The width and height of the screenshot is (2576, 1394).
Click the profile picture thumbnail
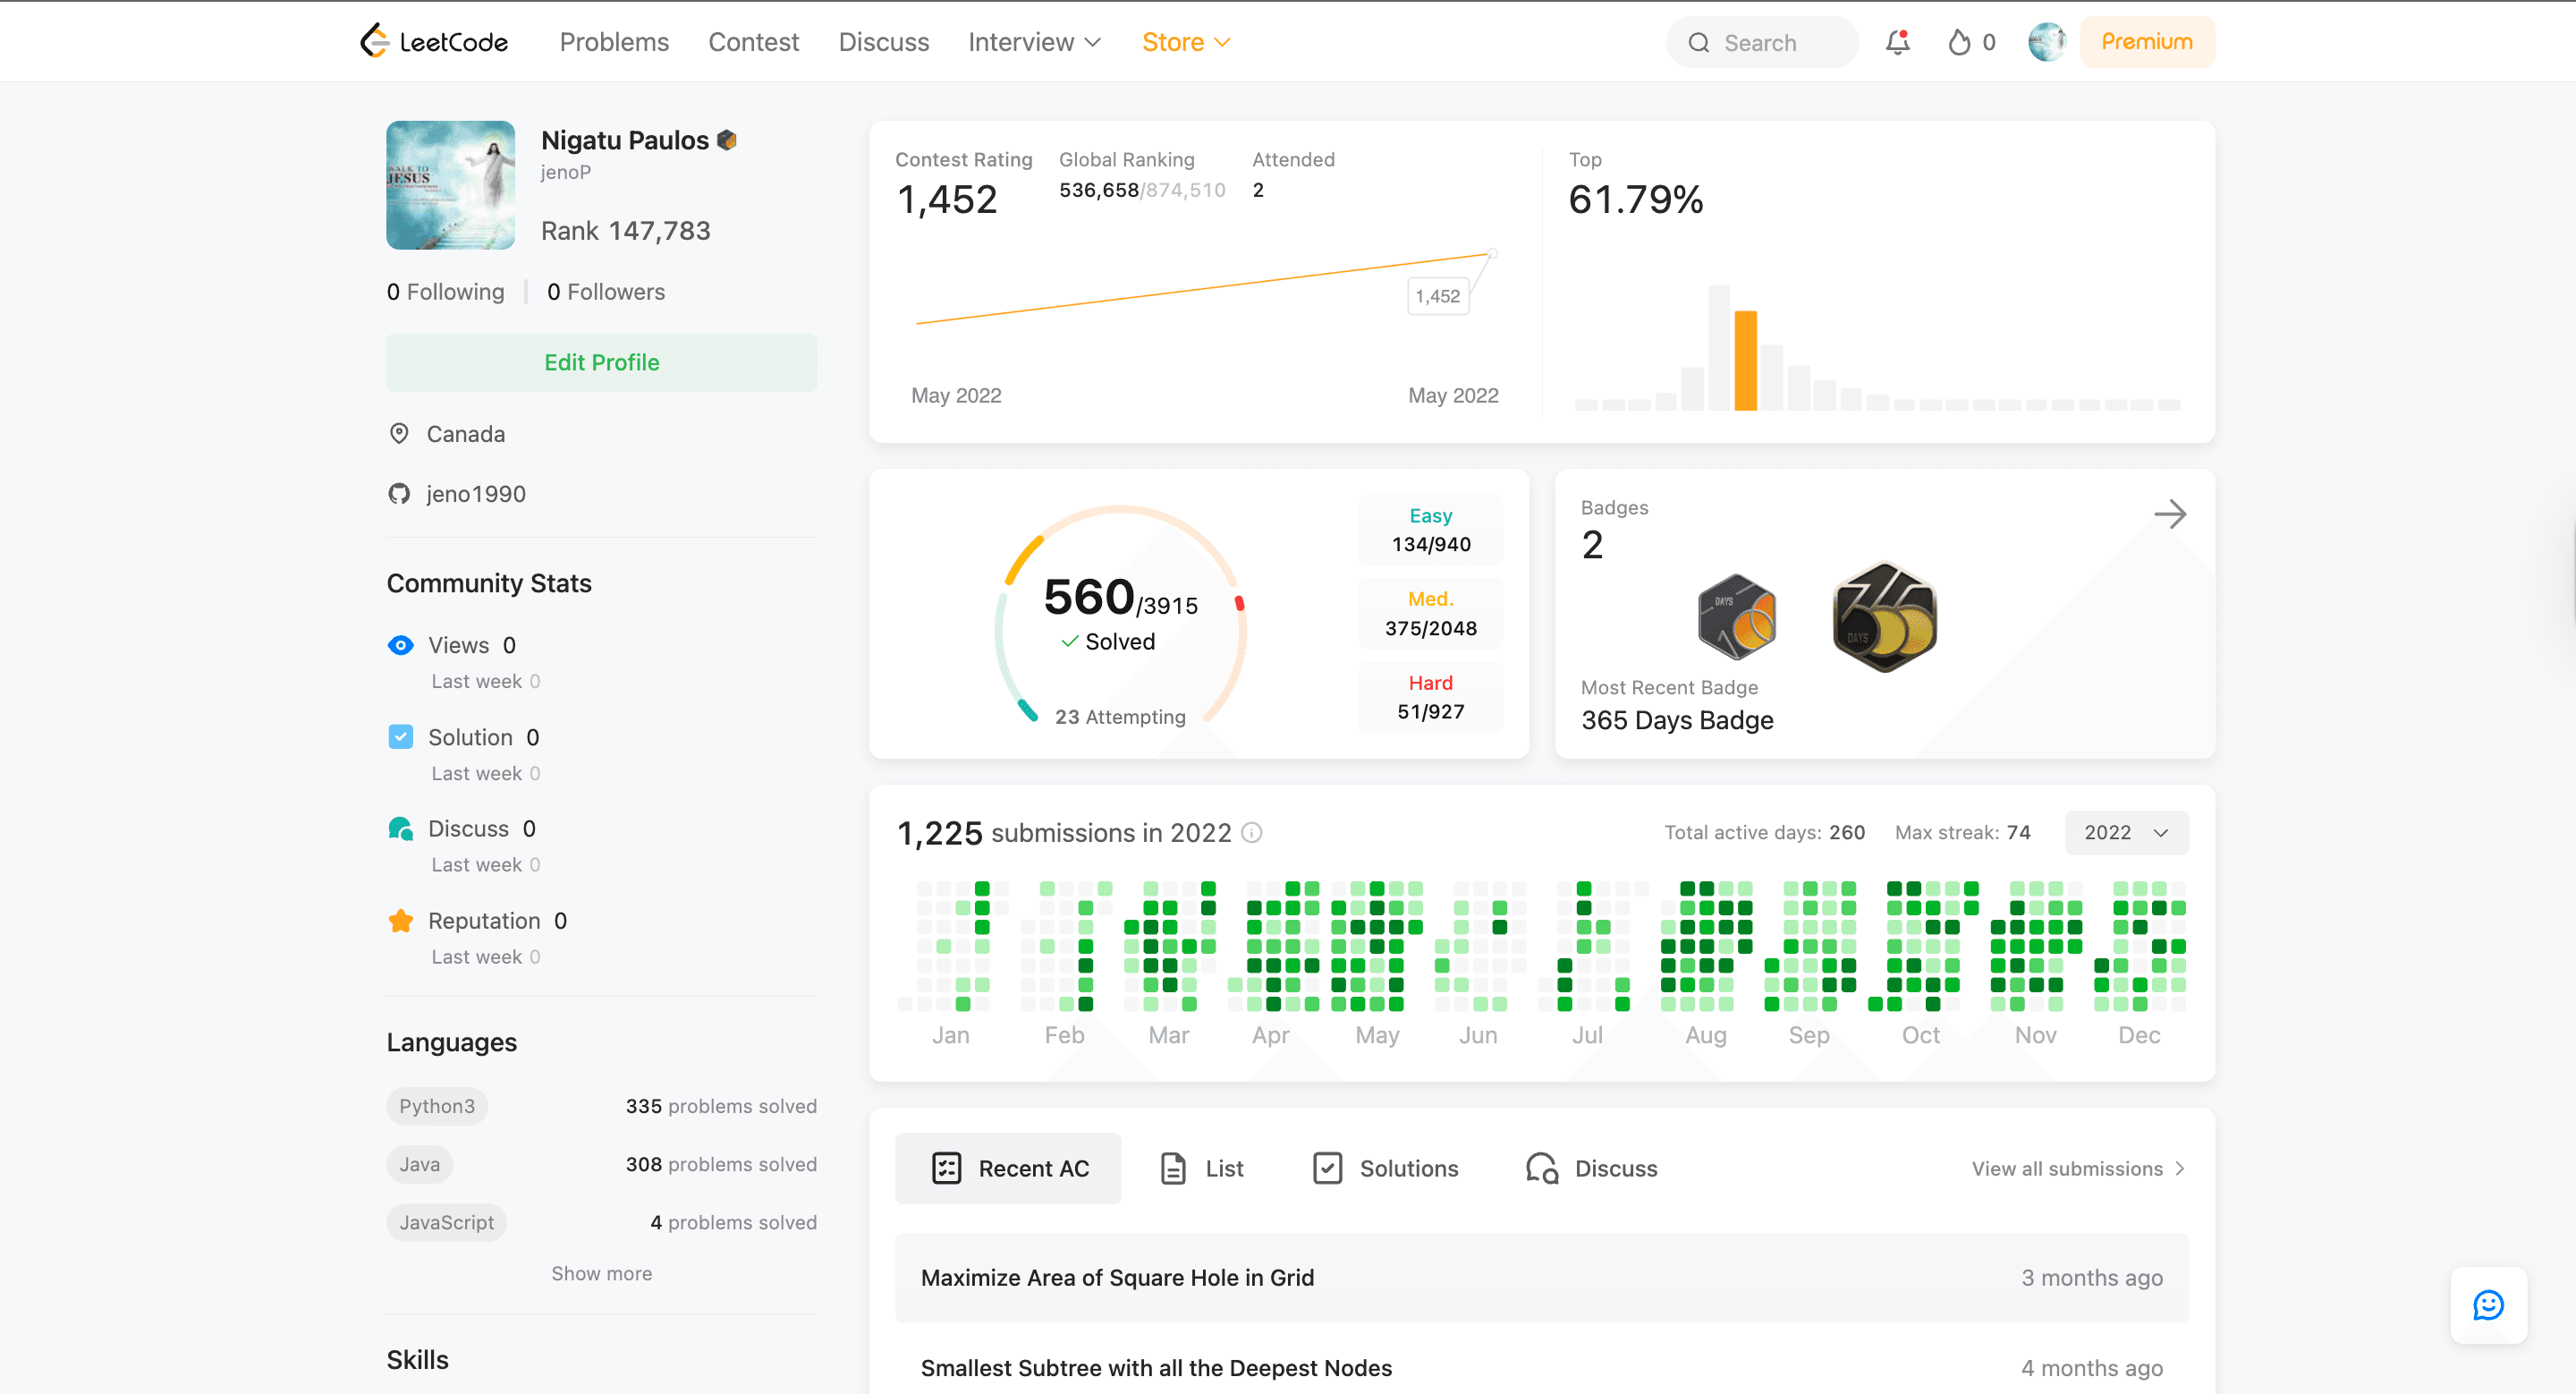point(451,185)
